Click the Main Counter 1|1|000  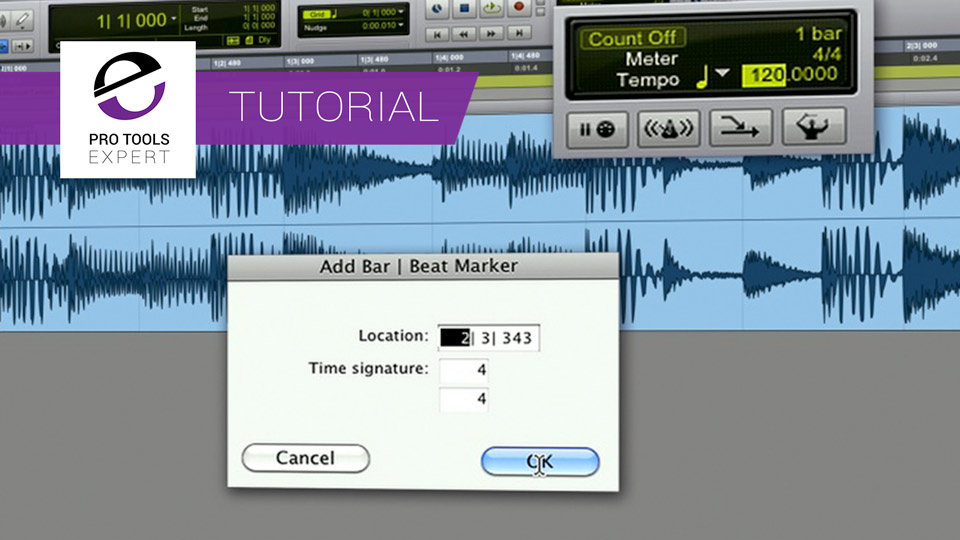click(x=132, y=20)
